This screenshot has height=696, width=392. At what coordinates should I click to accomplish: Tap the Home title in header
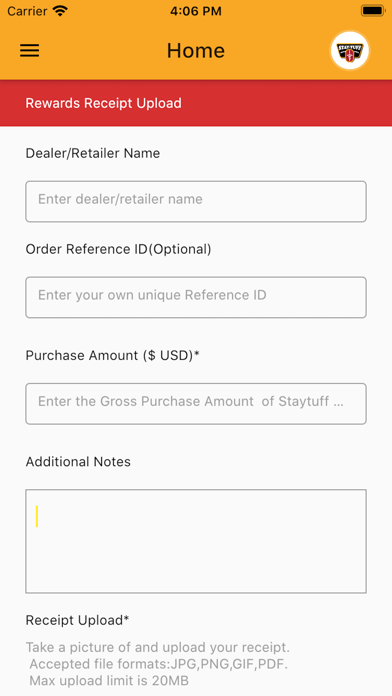[196, 51]
